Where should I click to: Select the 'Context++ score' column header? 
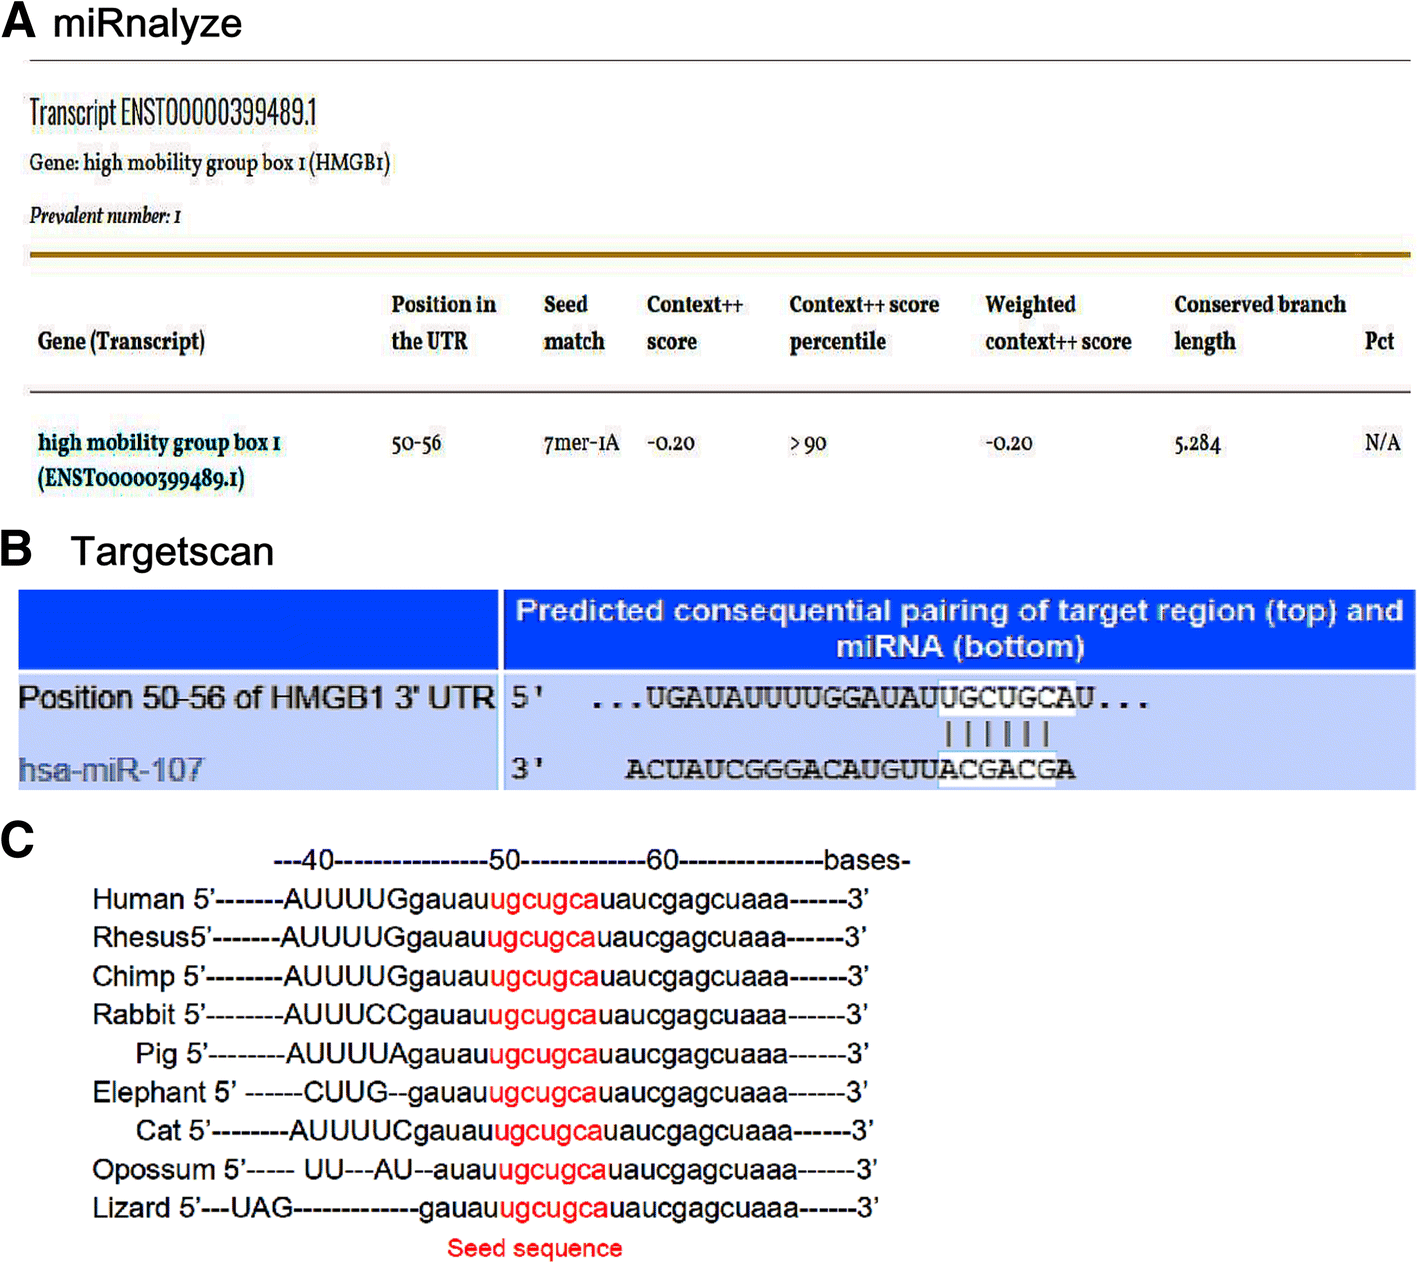695,323
